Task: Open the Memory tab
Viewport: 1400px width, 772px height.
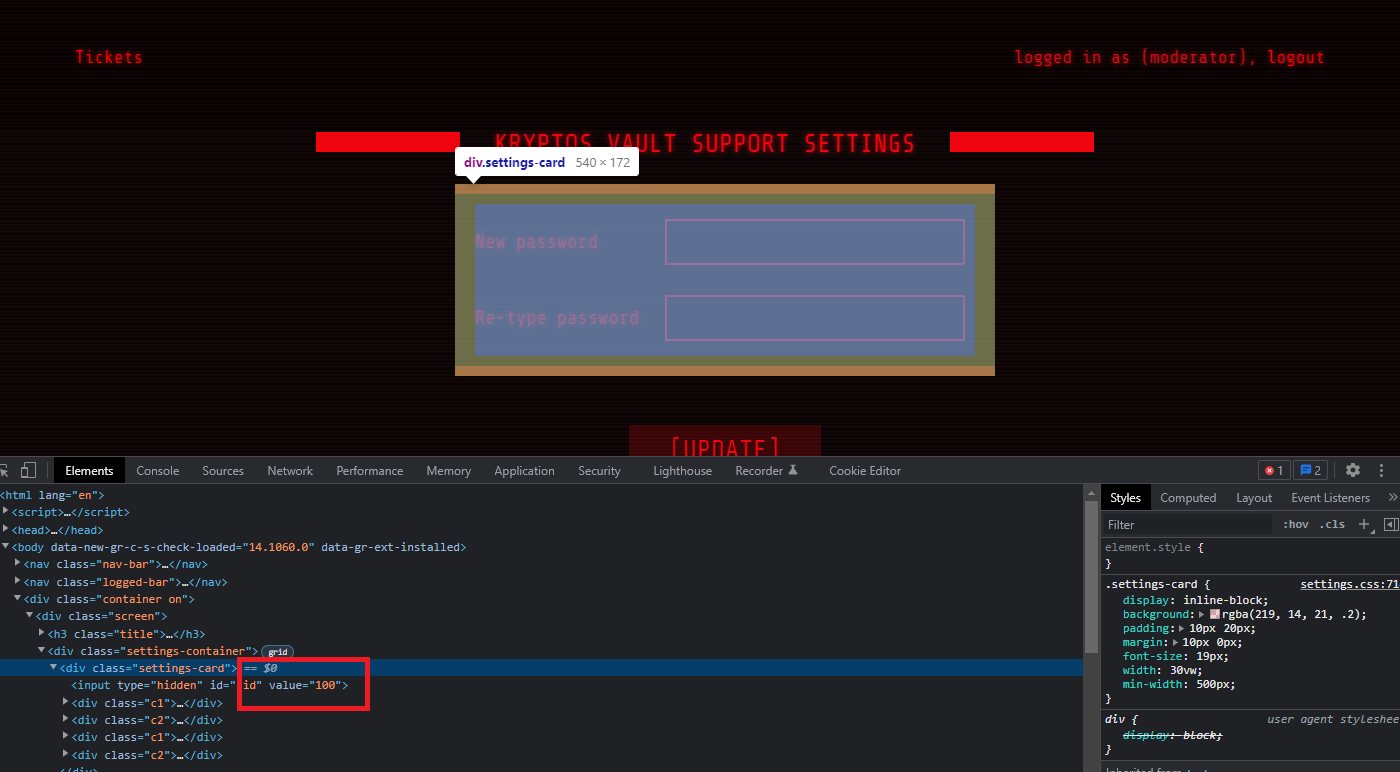Action: tap(448, 470)
